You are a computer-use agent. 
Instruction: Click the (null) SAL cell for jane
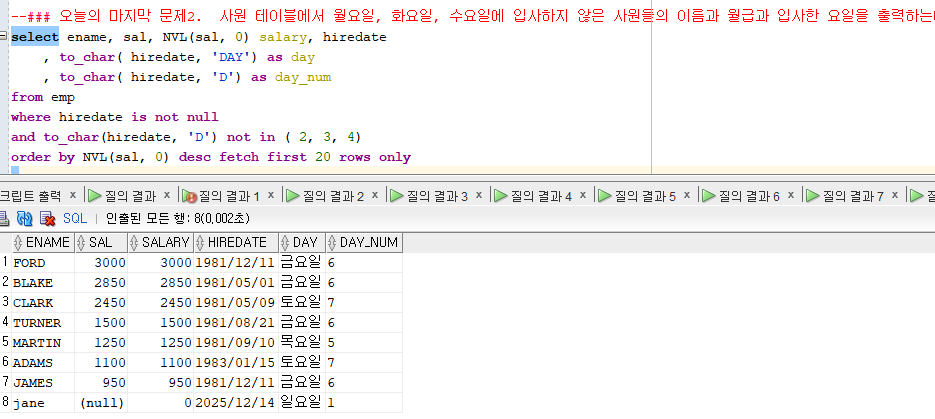[x=101, y=403]
